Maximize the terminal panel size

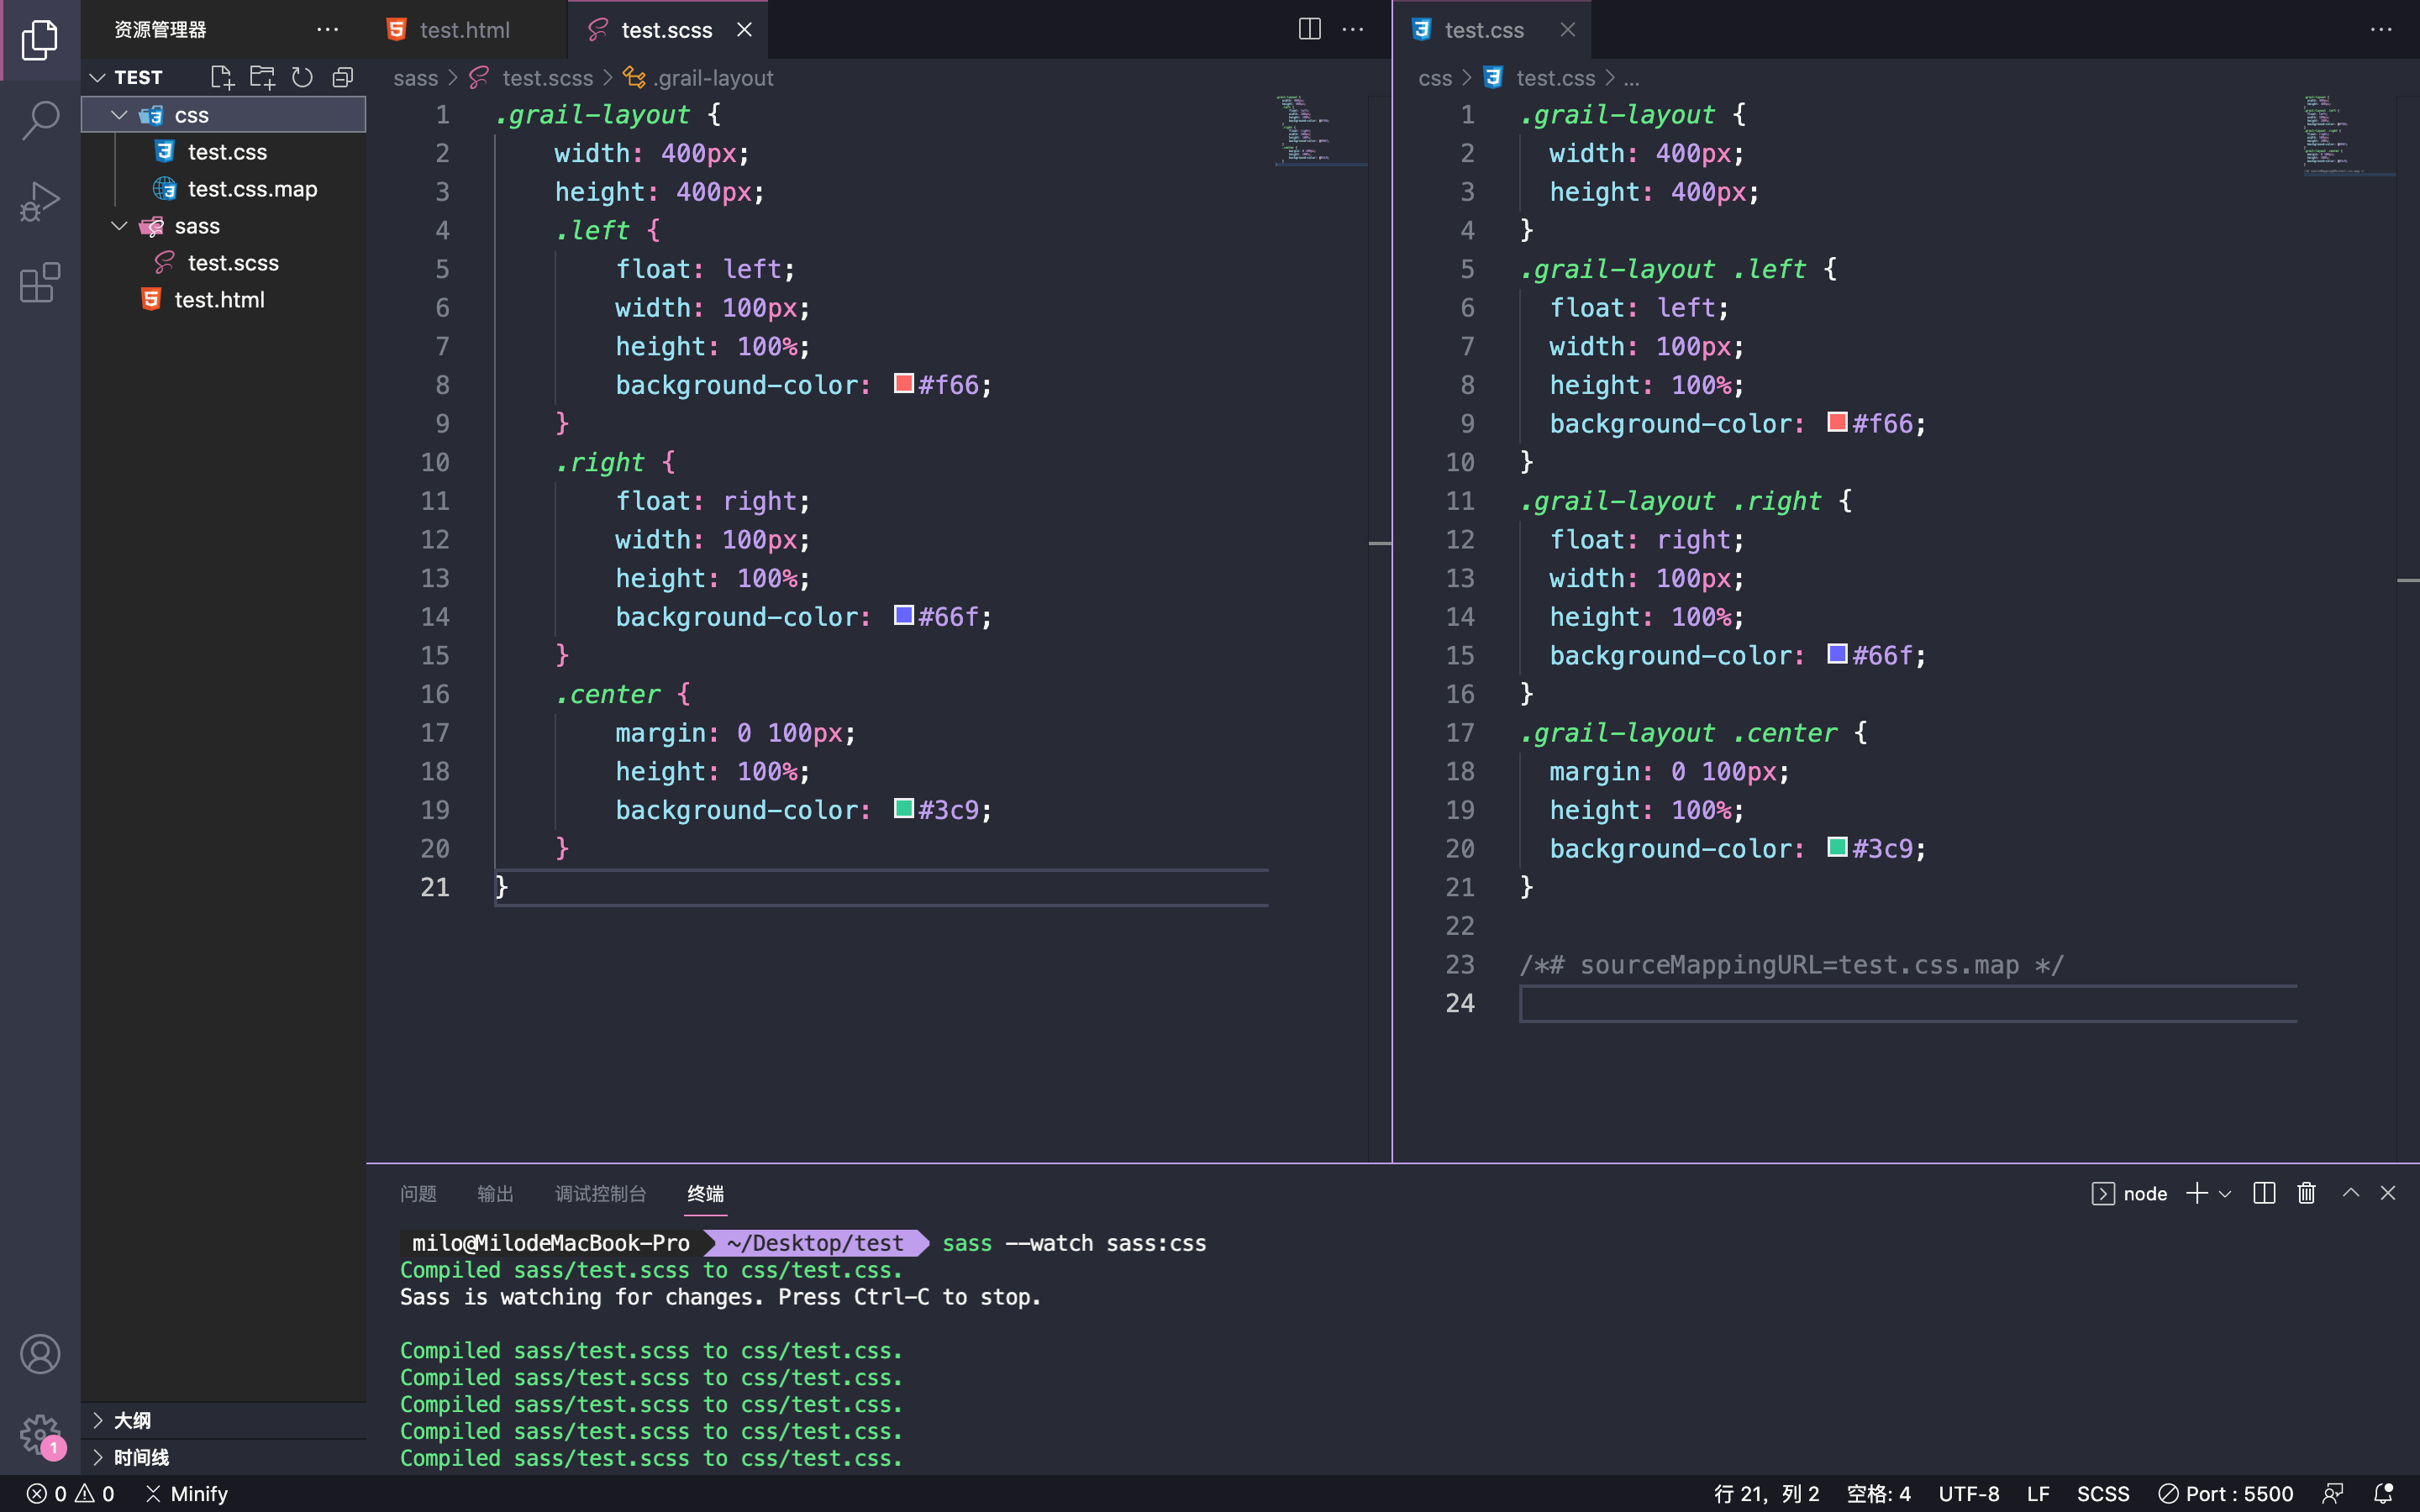tap(2350, 1193)
